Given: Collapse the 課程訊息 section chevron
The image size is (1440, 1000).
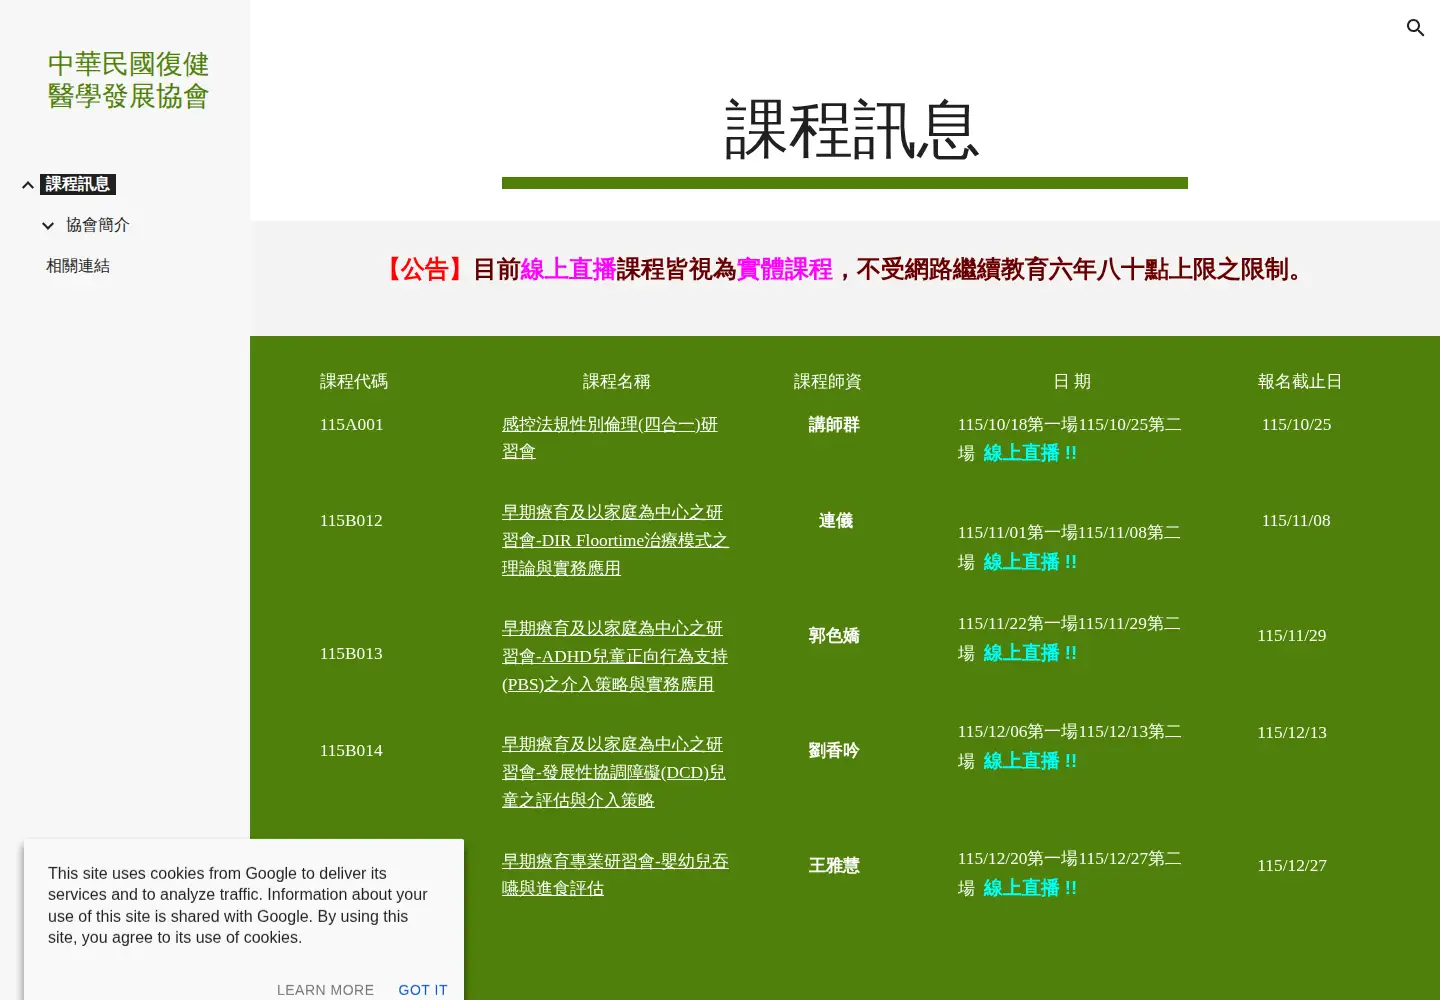Looking at the screenshot, I should (28, 185).
